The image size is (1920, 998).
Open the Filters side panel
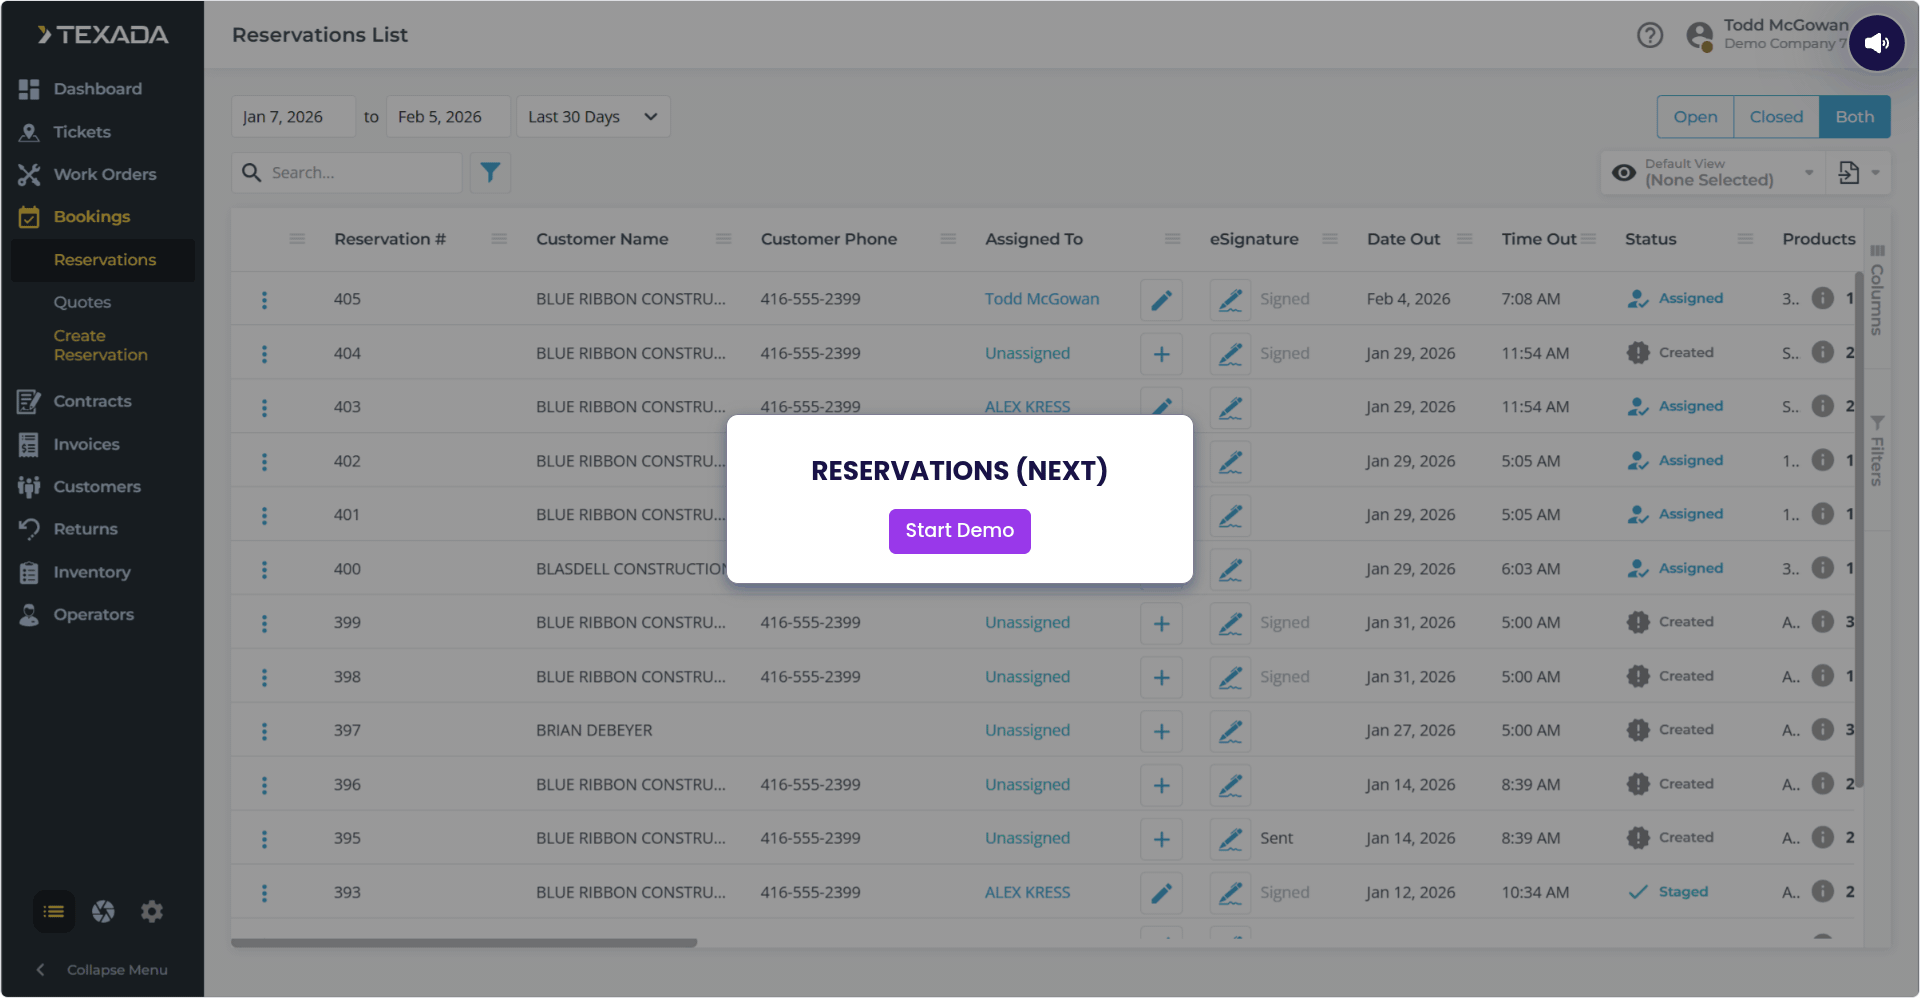pyautogui.click(x=1877, y=451)
